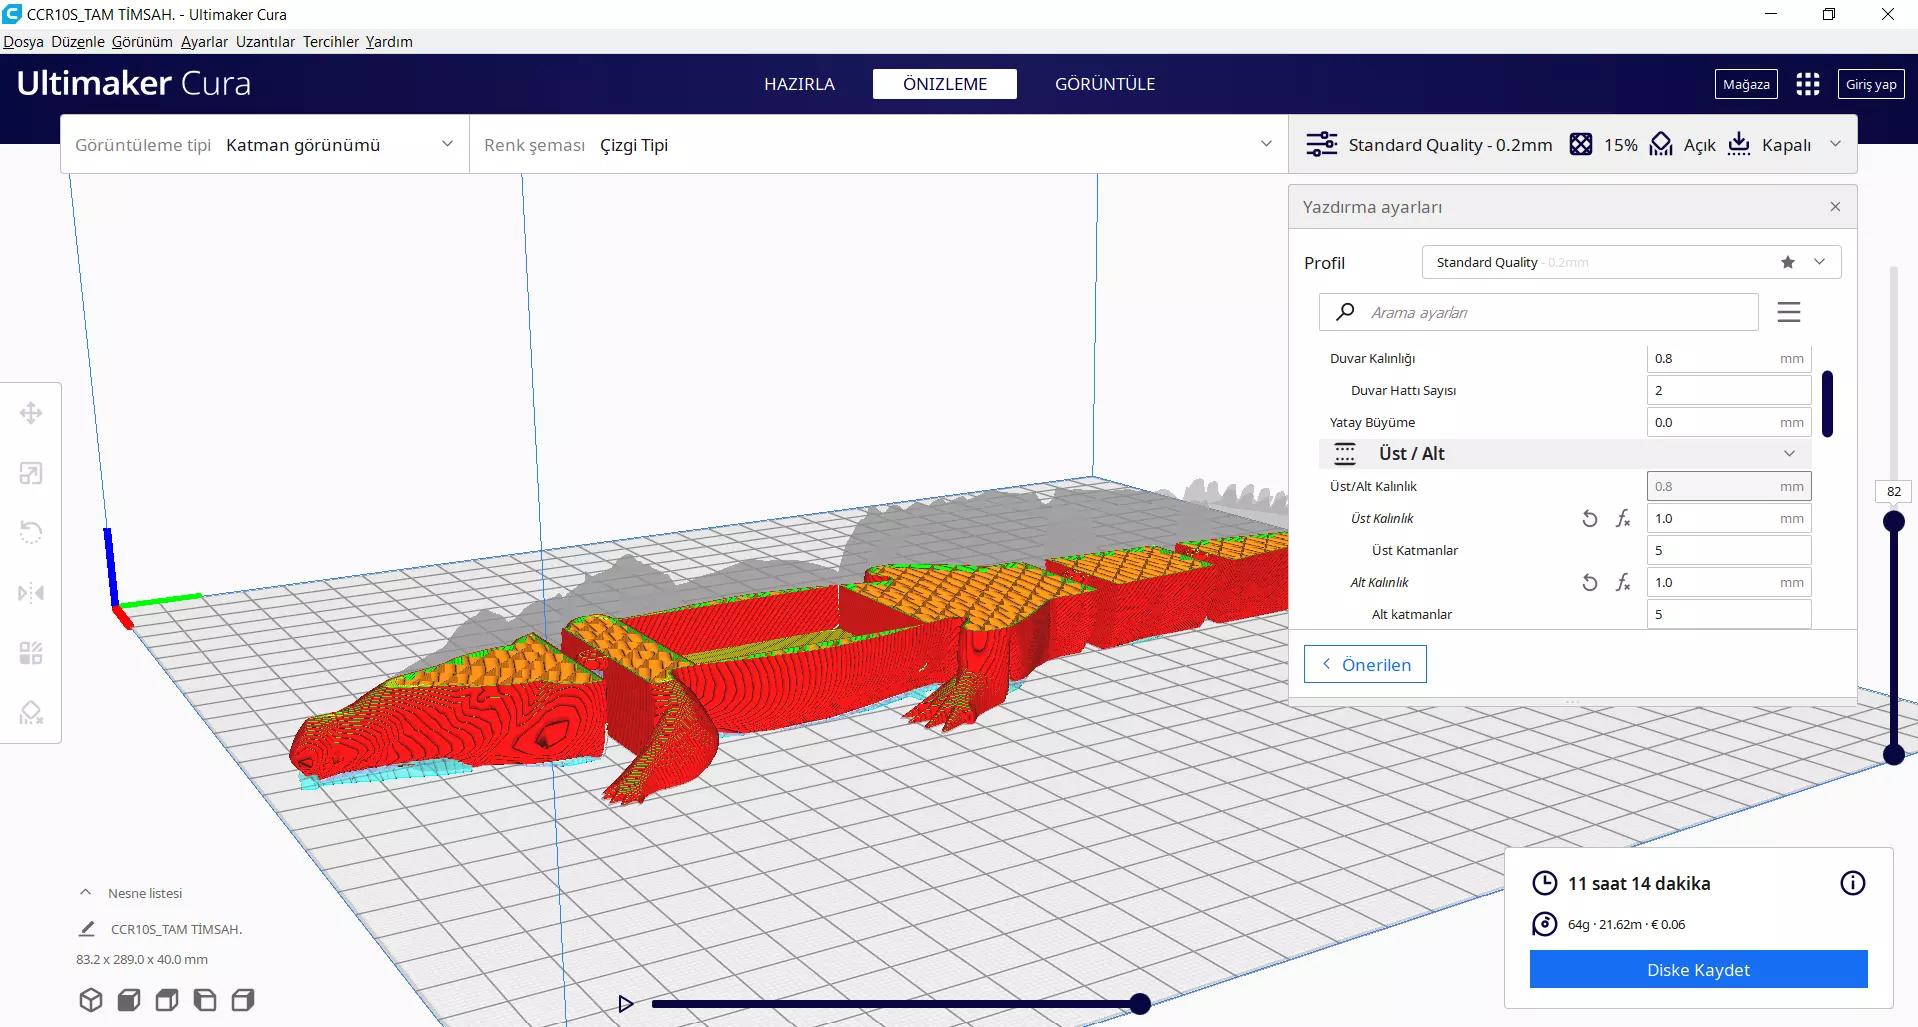This screenshot has height=1027, width=1918.
Task: Open the Yardım menu
Action: pos(389,42)
